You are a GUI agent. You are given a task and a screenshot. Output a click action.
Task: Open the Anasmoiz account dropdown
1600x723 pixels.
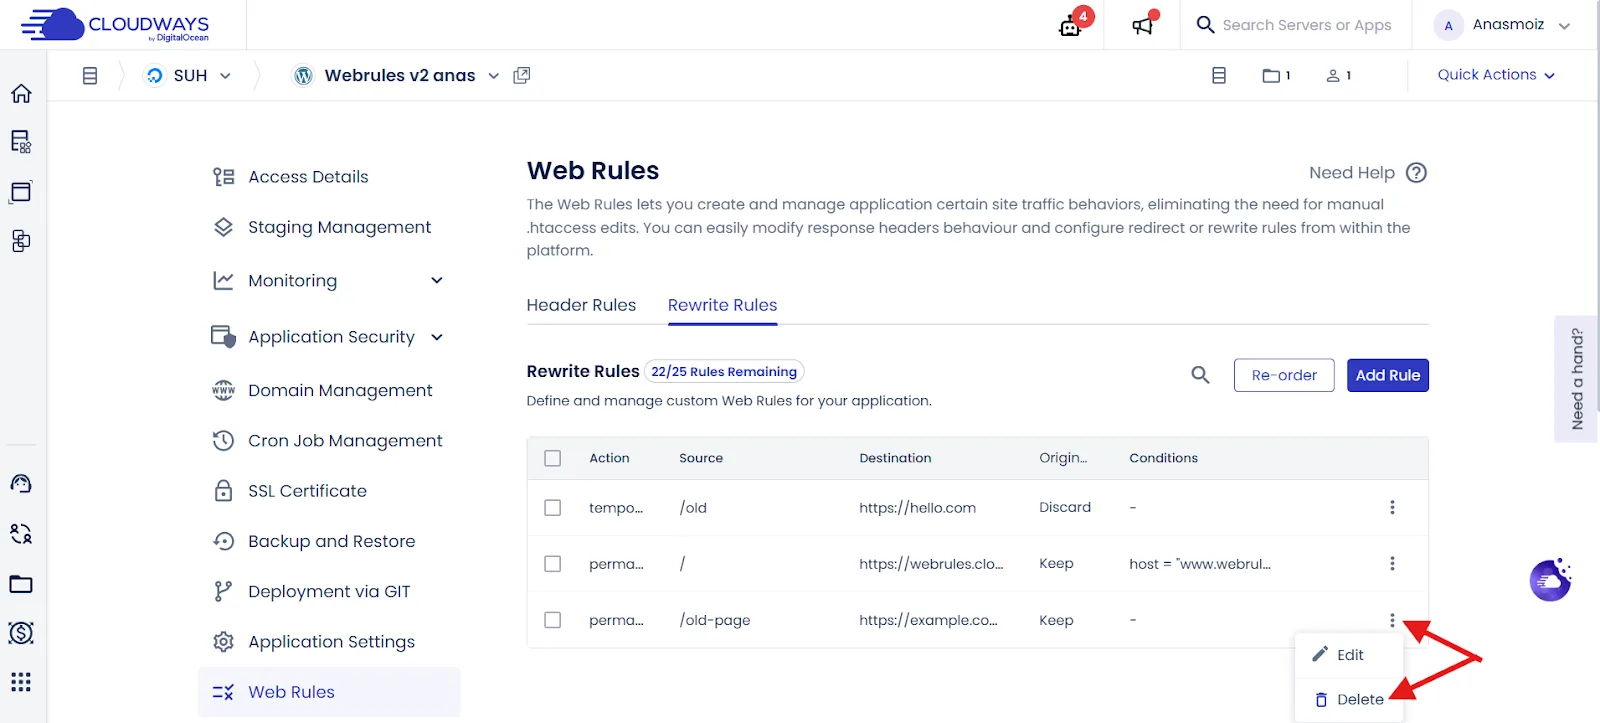(x=1503, y=25)
